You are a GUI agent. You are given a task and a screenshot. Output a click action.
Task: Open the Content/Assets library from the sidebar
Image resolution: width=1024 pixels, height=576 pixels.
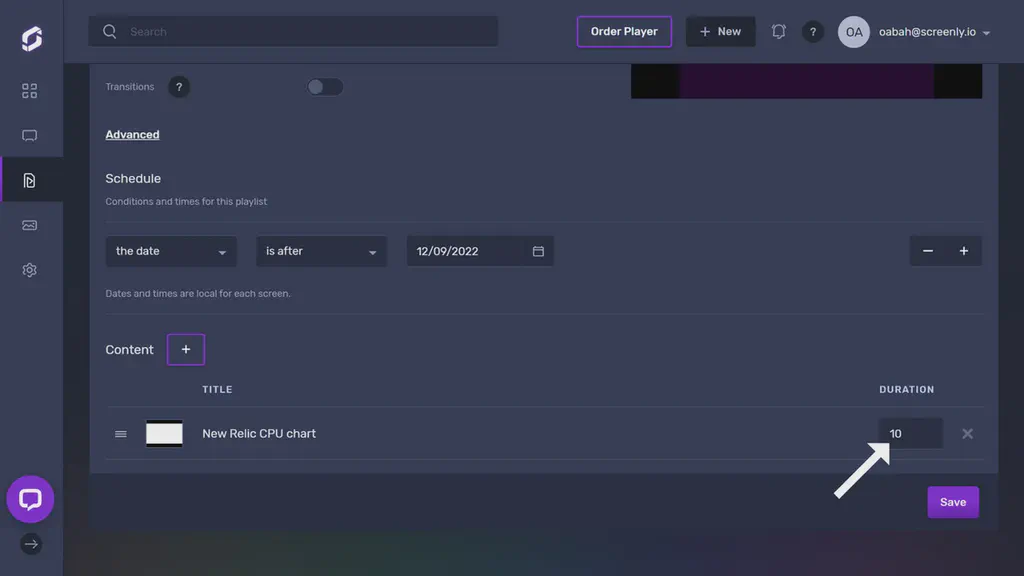click(x=29, y=225)
